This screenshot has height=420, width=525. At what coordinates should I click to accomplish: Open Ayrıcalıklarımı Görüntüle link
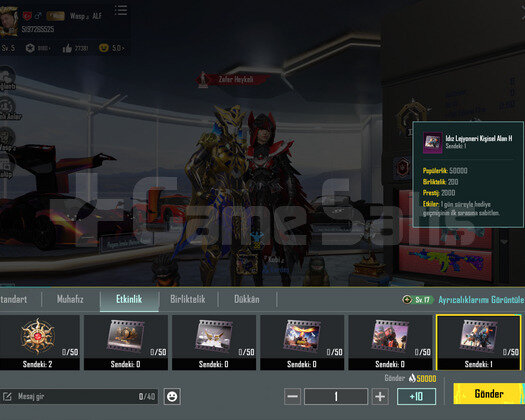click(x=481, y=299)
